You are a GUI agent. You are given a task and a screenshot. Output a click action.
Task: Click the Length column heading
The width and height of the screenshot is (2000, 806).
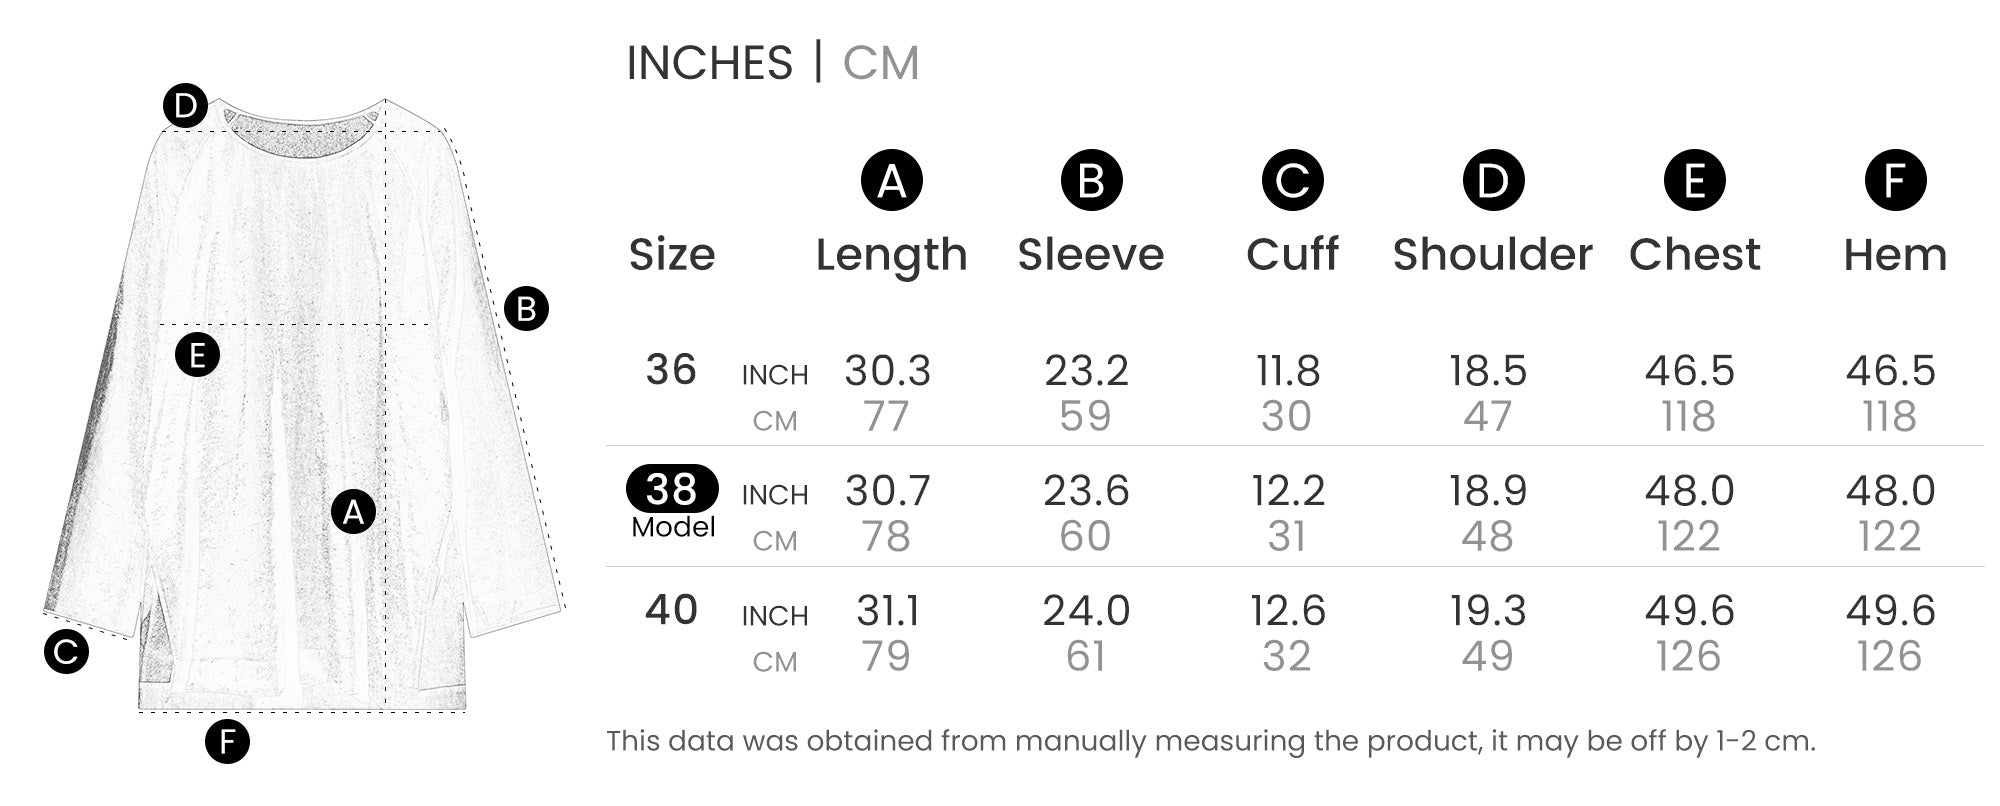tap(891, 255)
